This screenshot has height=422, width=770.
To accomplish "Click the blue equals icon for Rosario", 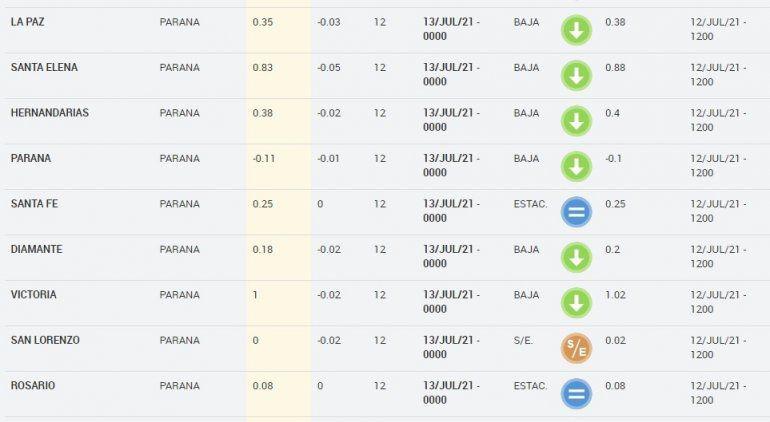I will [576, 393].
